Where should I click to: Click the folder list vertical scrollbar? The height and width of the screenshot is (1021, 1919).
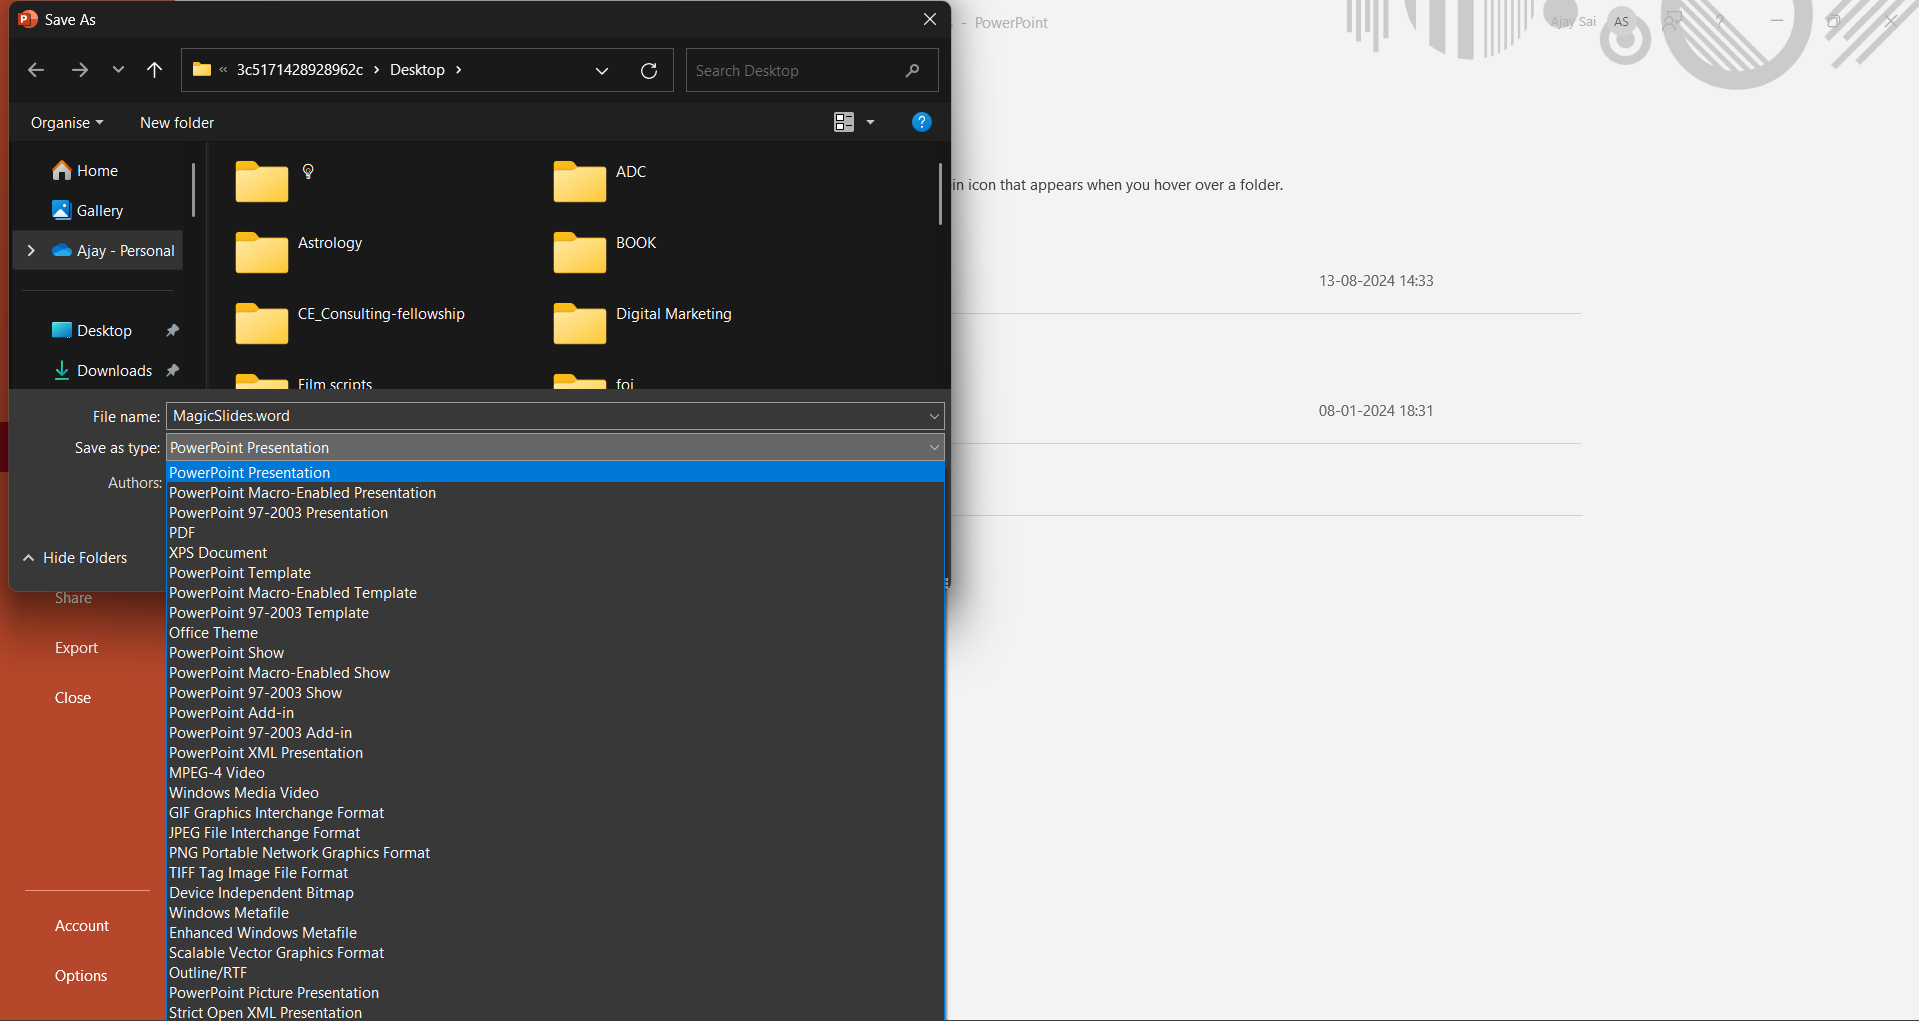tap(940, 194)
